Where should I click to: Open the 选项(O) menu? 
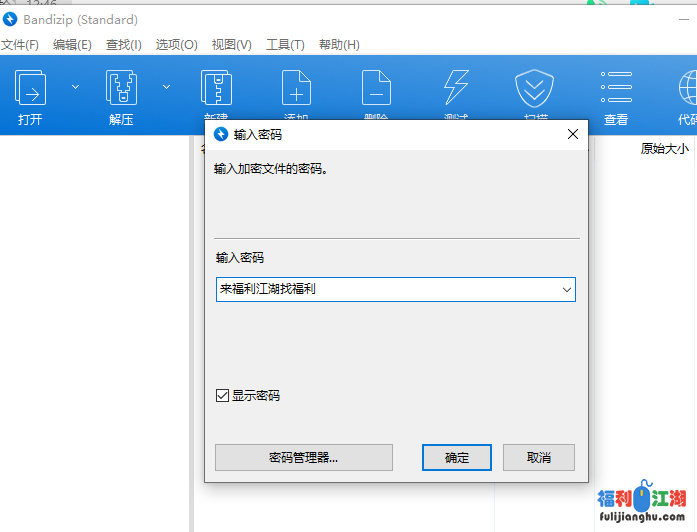point(176,45)
